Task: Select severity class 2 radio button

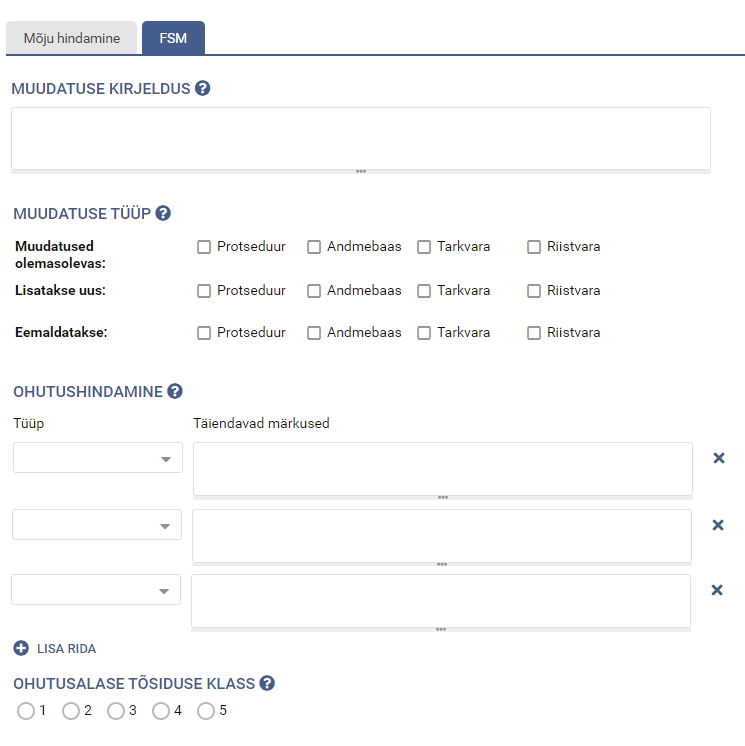Action: click(71, 711)
